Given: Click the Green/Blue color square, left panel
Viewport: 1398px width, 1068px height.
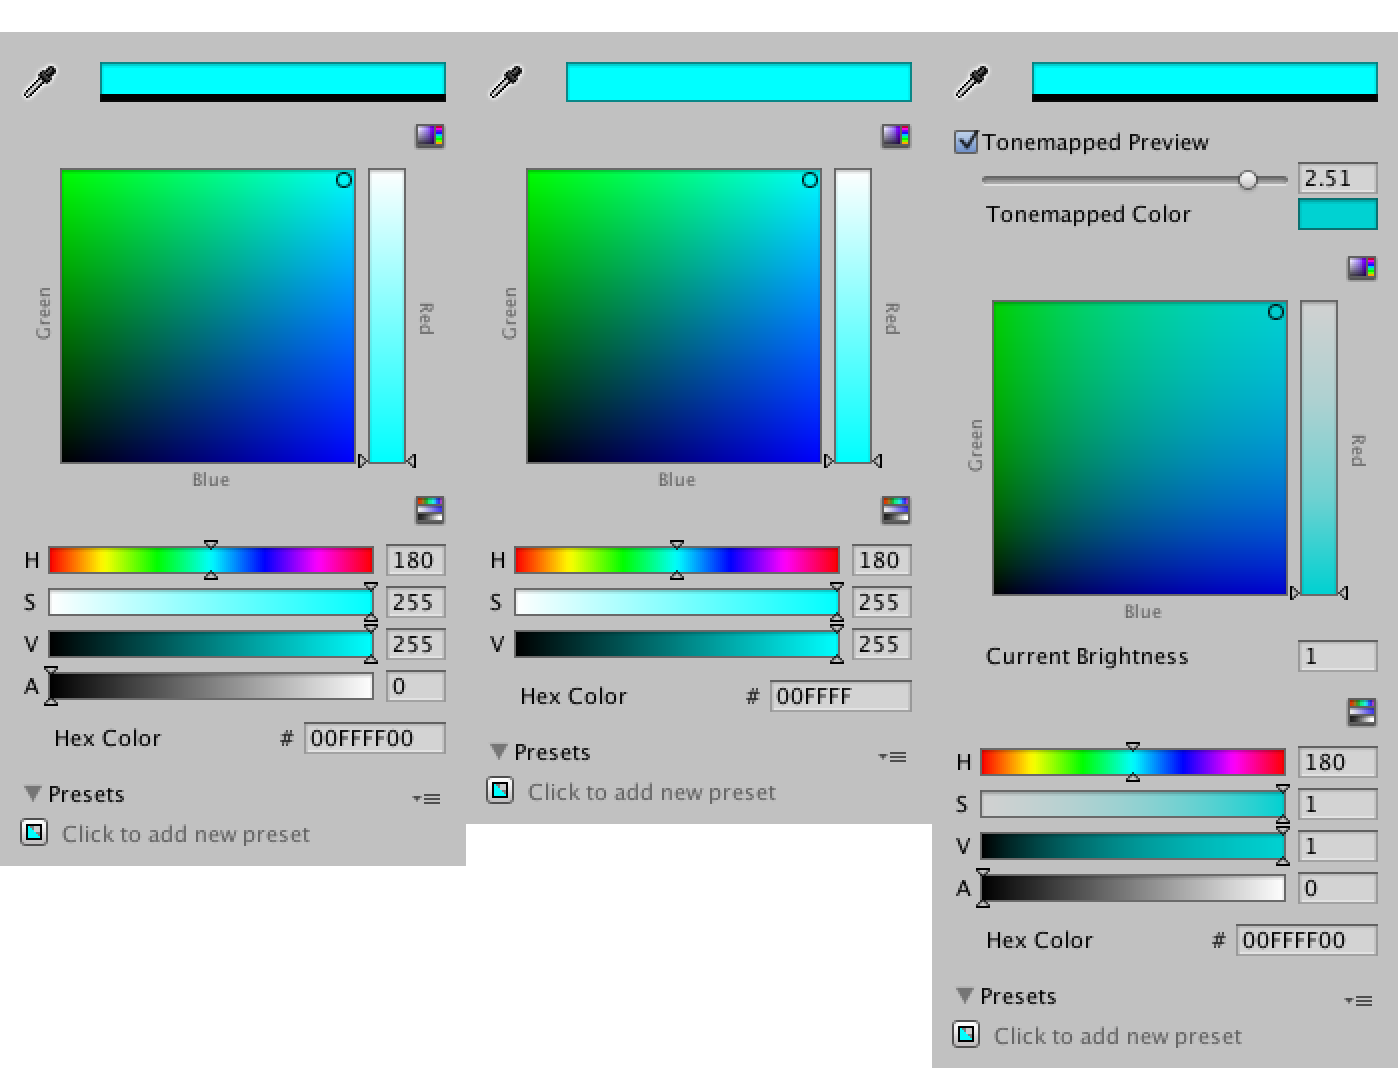Looking at the screenshot, I should (x=208, y=316).
